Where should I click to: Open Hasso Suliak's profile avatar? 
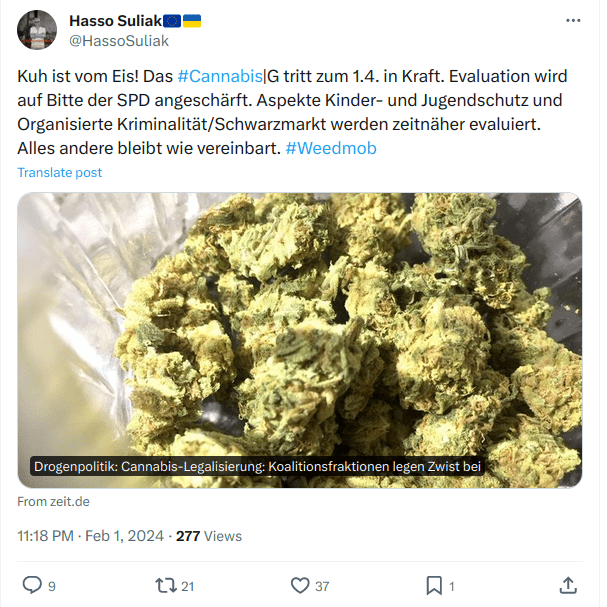pyautogui.click(x=37, y=30)
